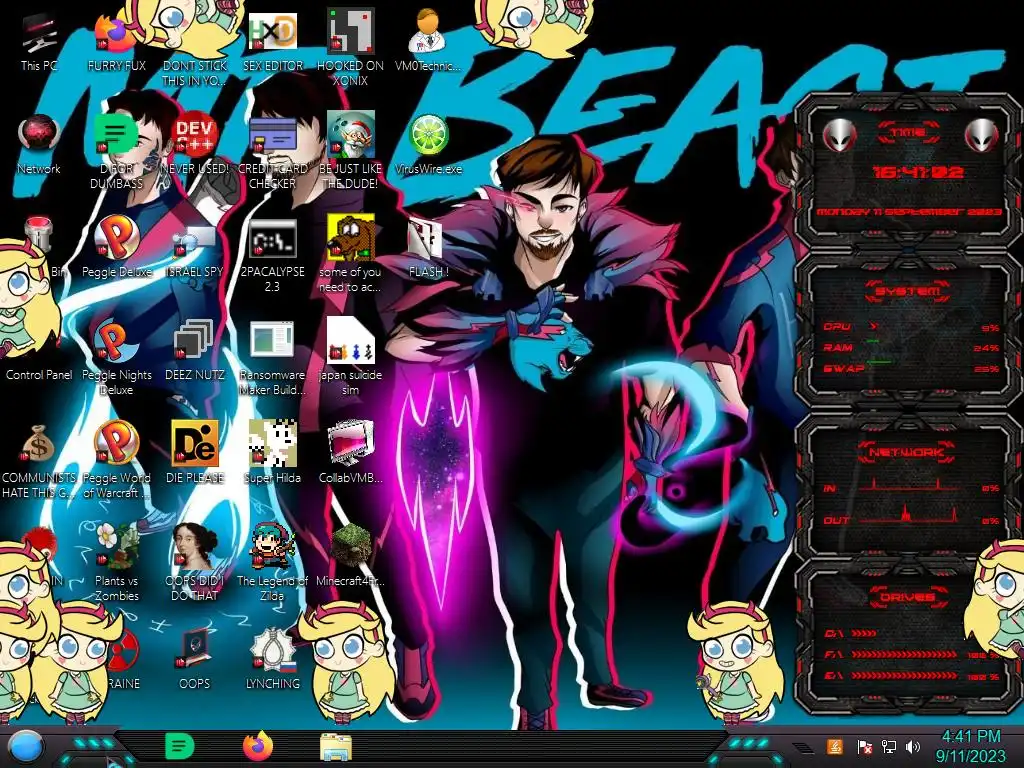Launch Firefox from the taskbar

pos(258,746)
